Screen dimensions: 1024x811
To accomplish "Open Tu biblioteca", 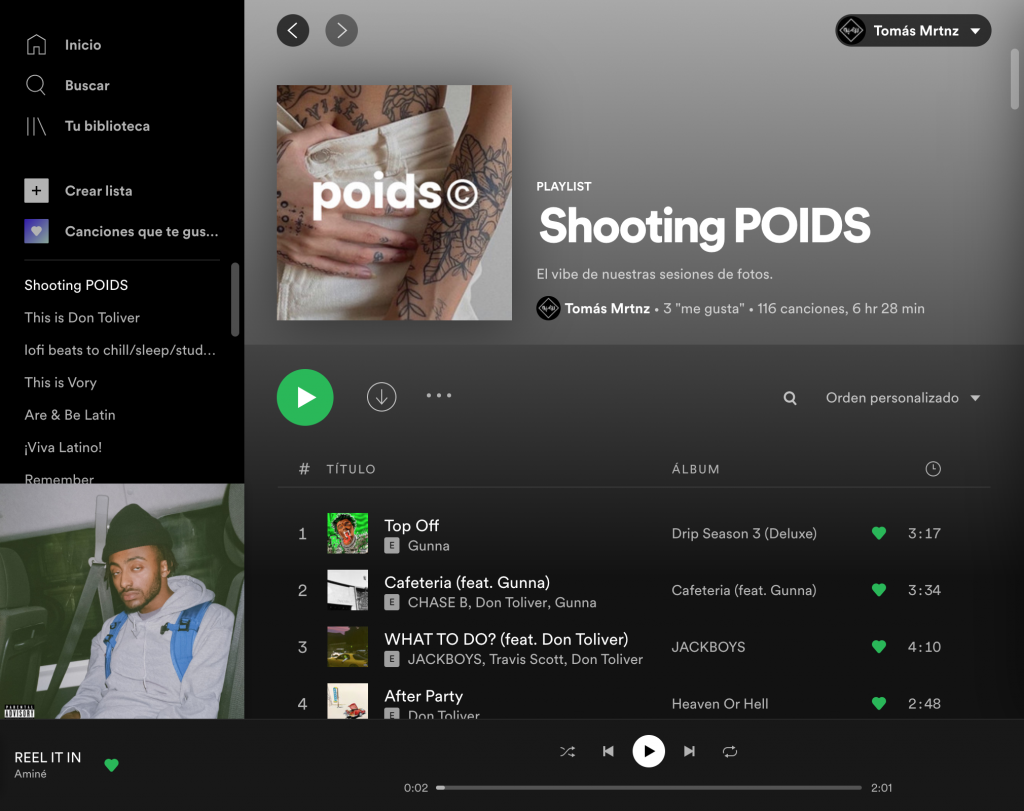I will click(x=109, y=125).
